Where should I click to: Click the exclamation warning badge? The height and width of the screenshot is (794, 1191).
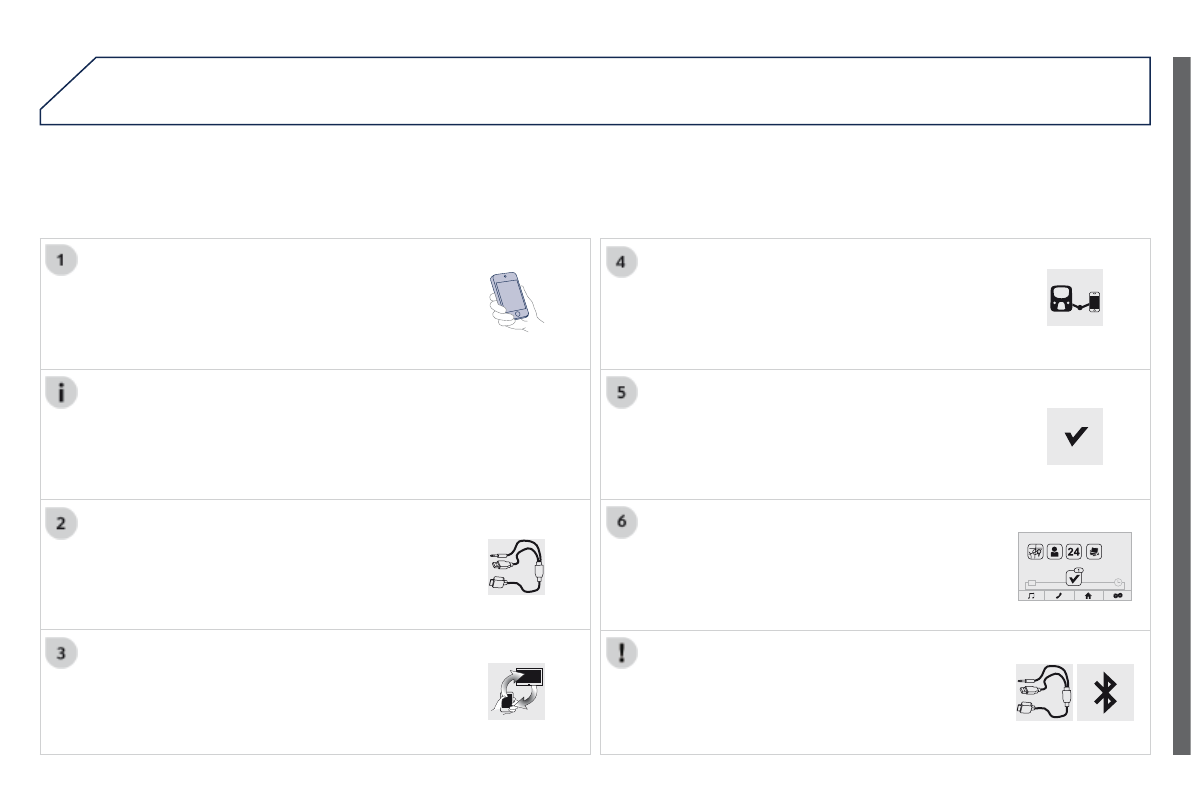click(621, 652)
